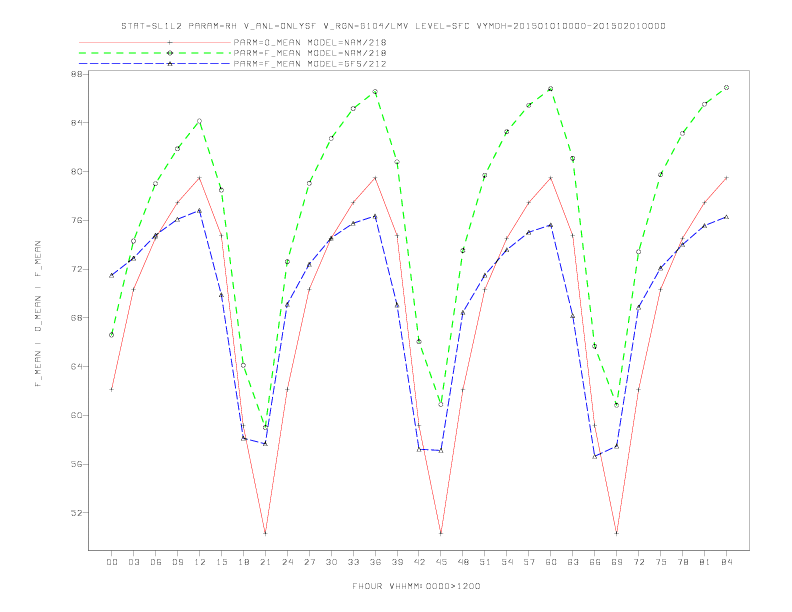Click green circle data point at hour 36

[375, 92]
